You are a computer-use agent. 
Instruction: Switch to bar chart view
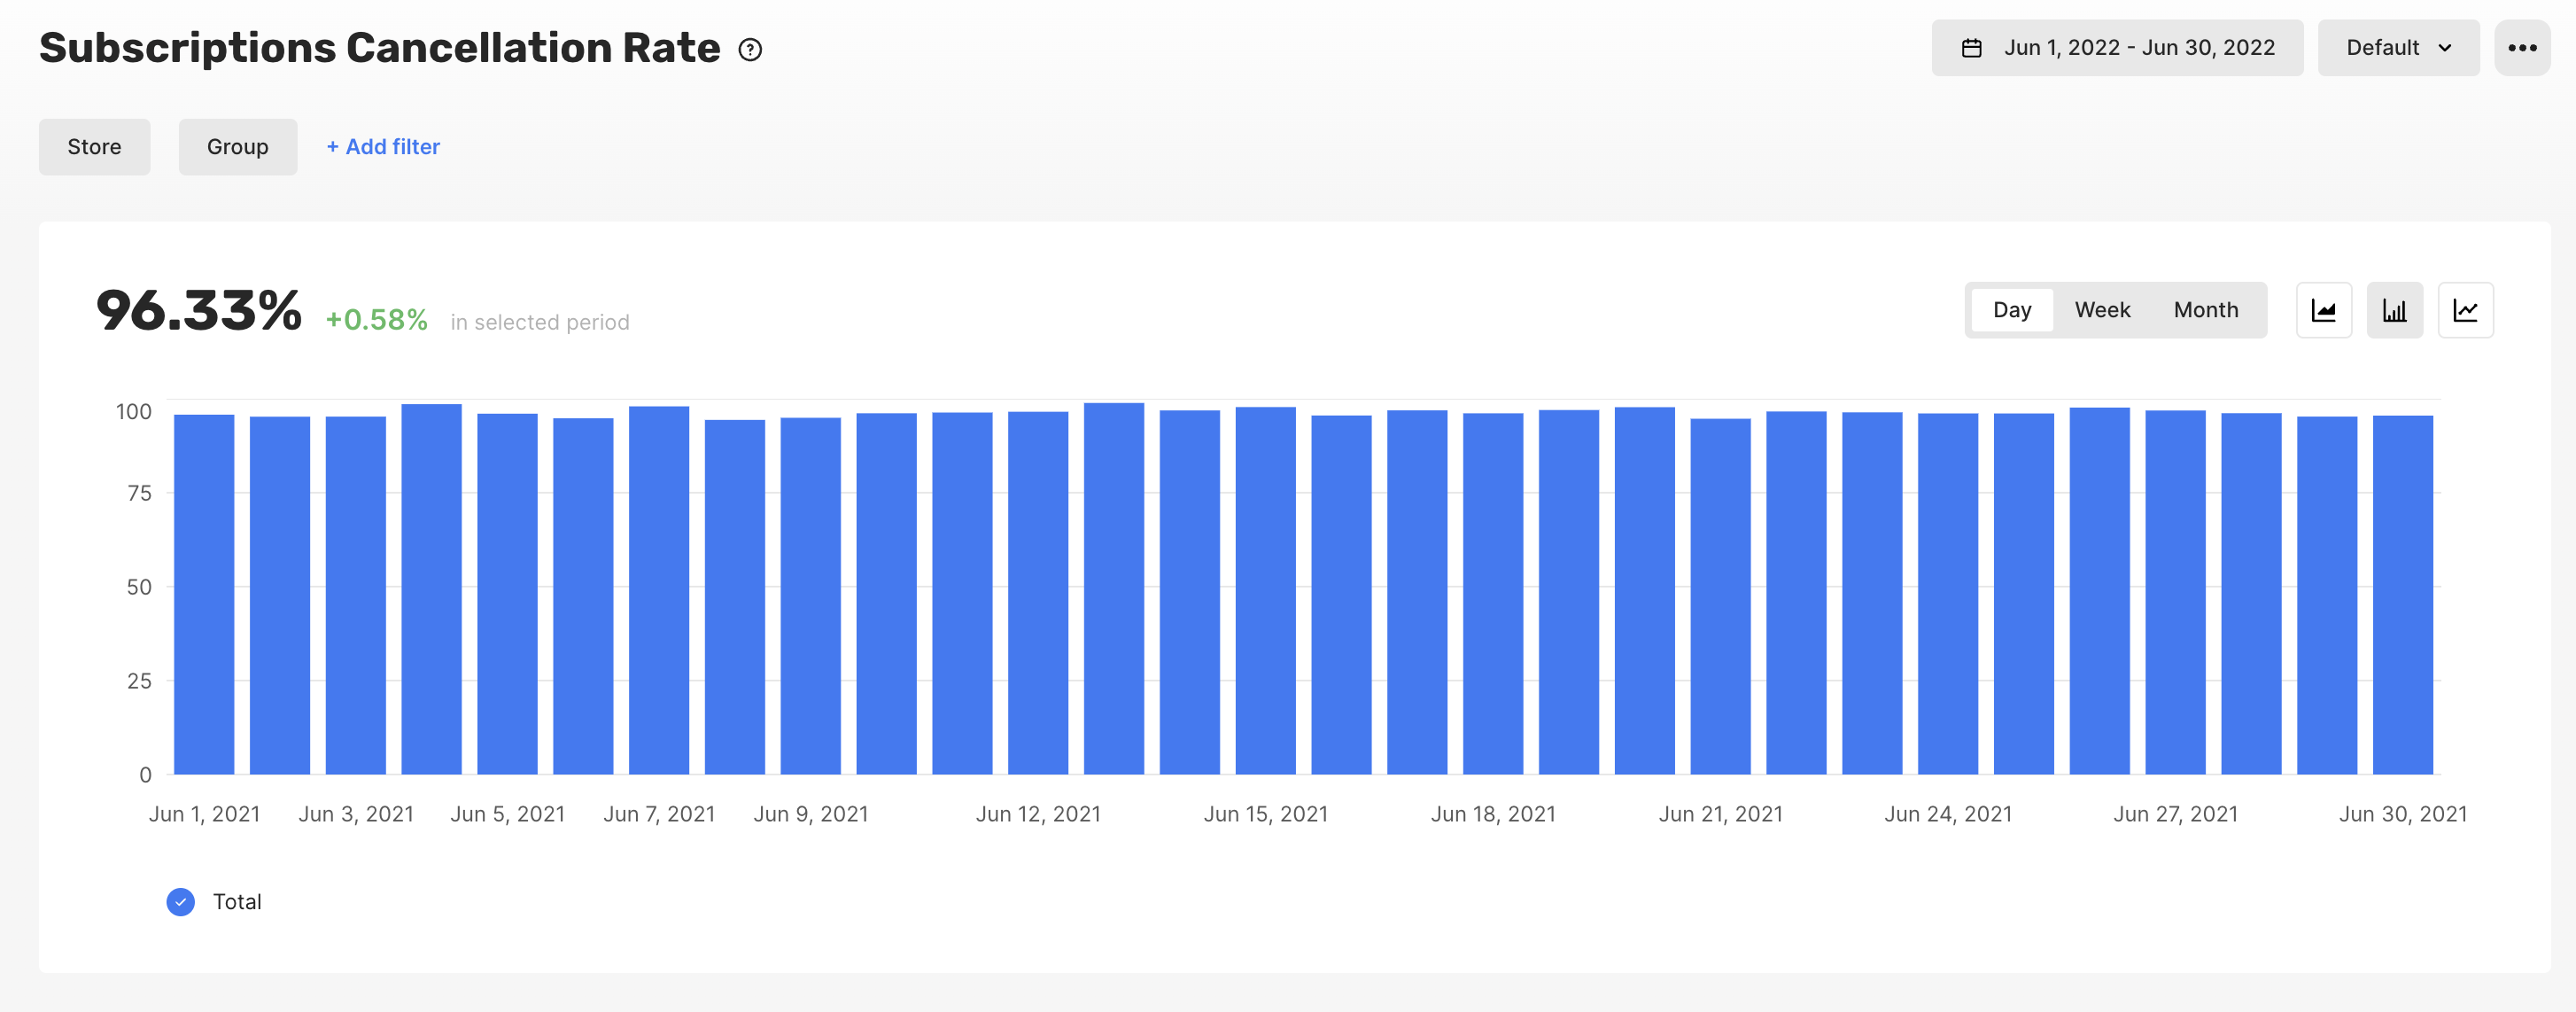click(x=2394, y=311)
